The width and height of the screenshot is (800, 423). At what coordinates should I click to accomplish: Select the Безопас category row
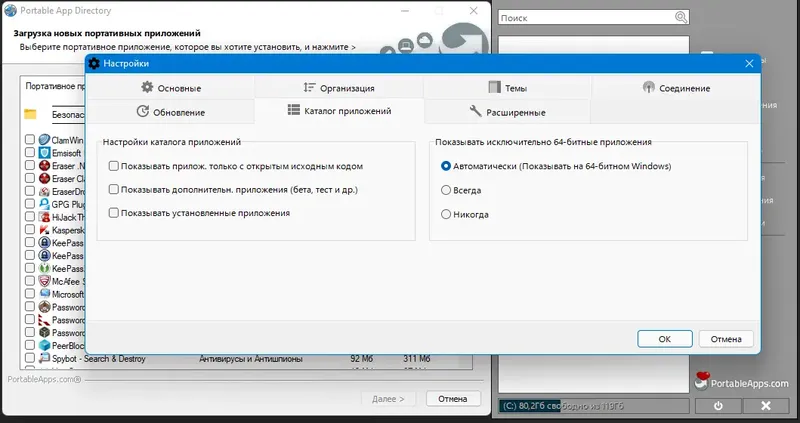point(68,115)
